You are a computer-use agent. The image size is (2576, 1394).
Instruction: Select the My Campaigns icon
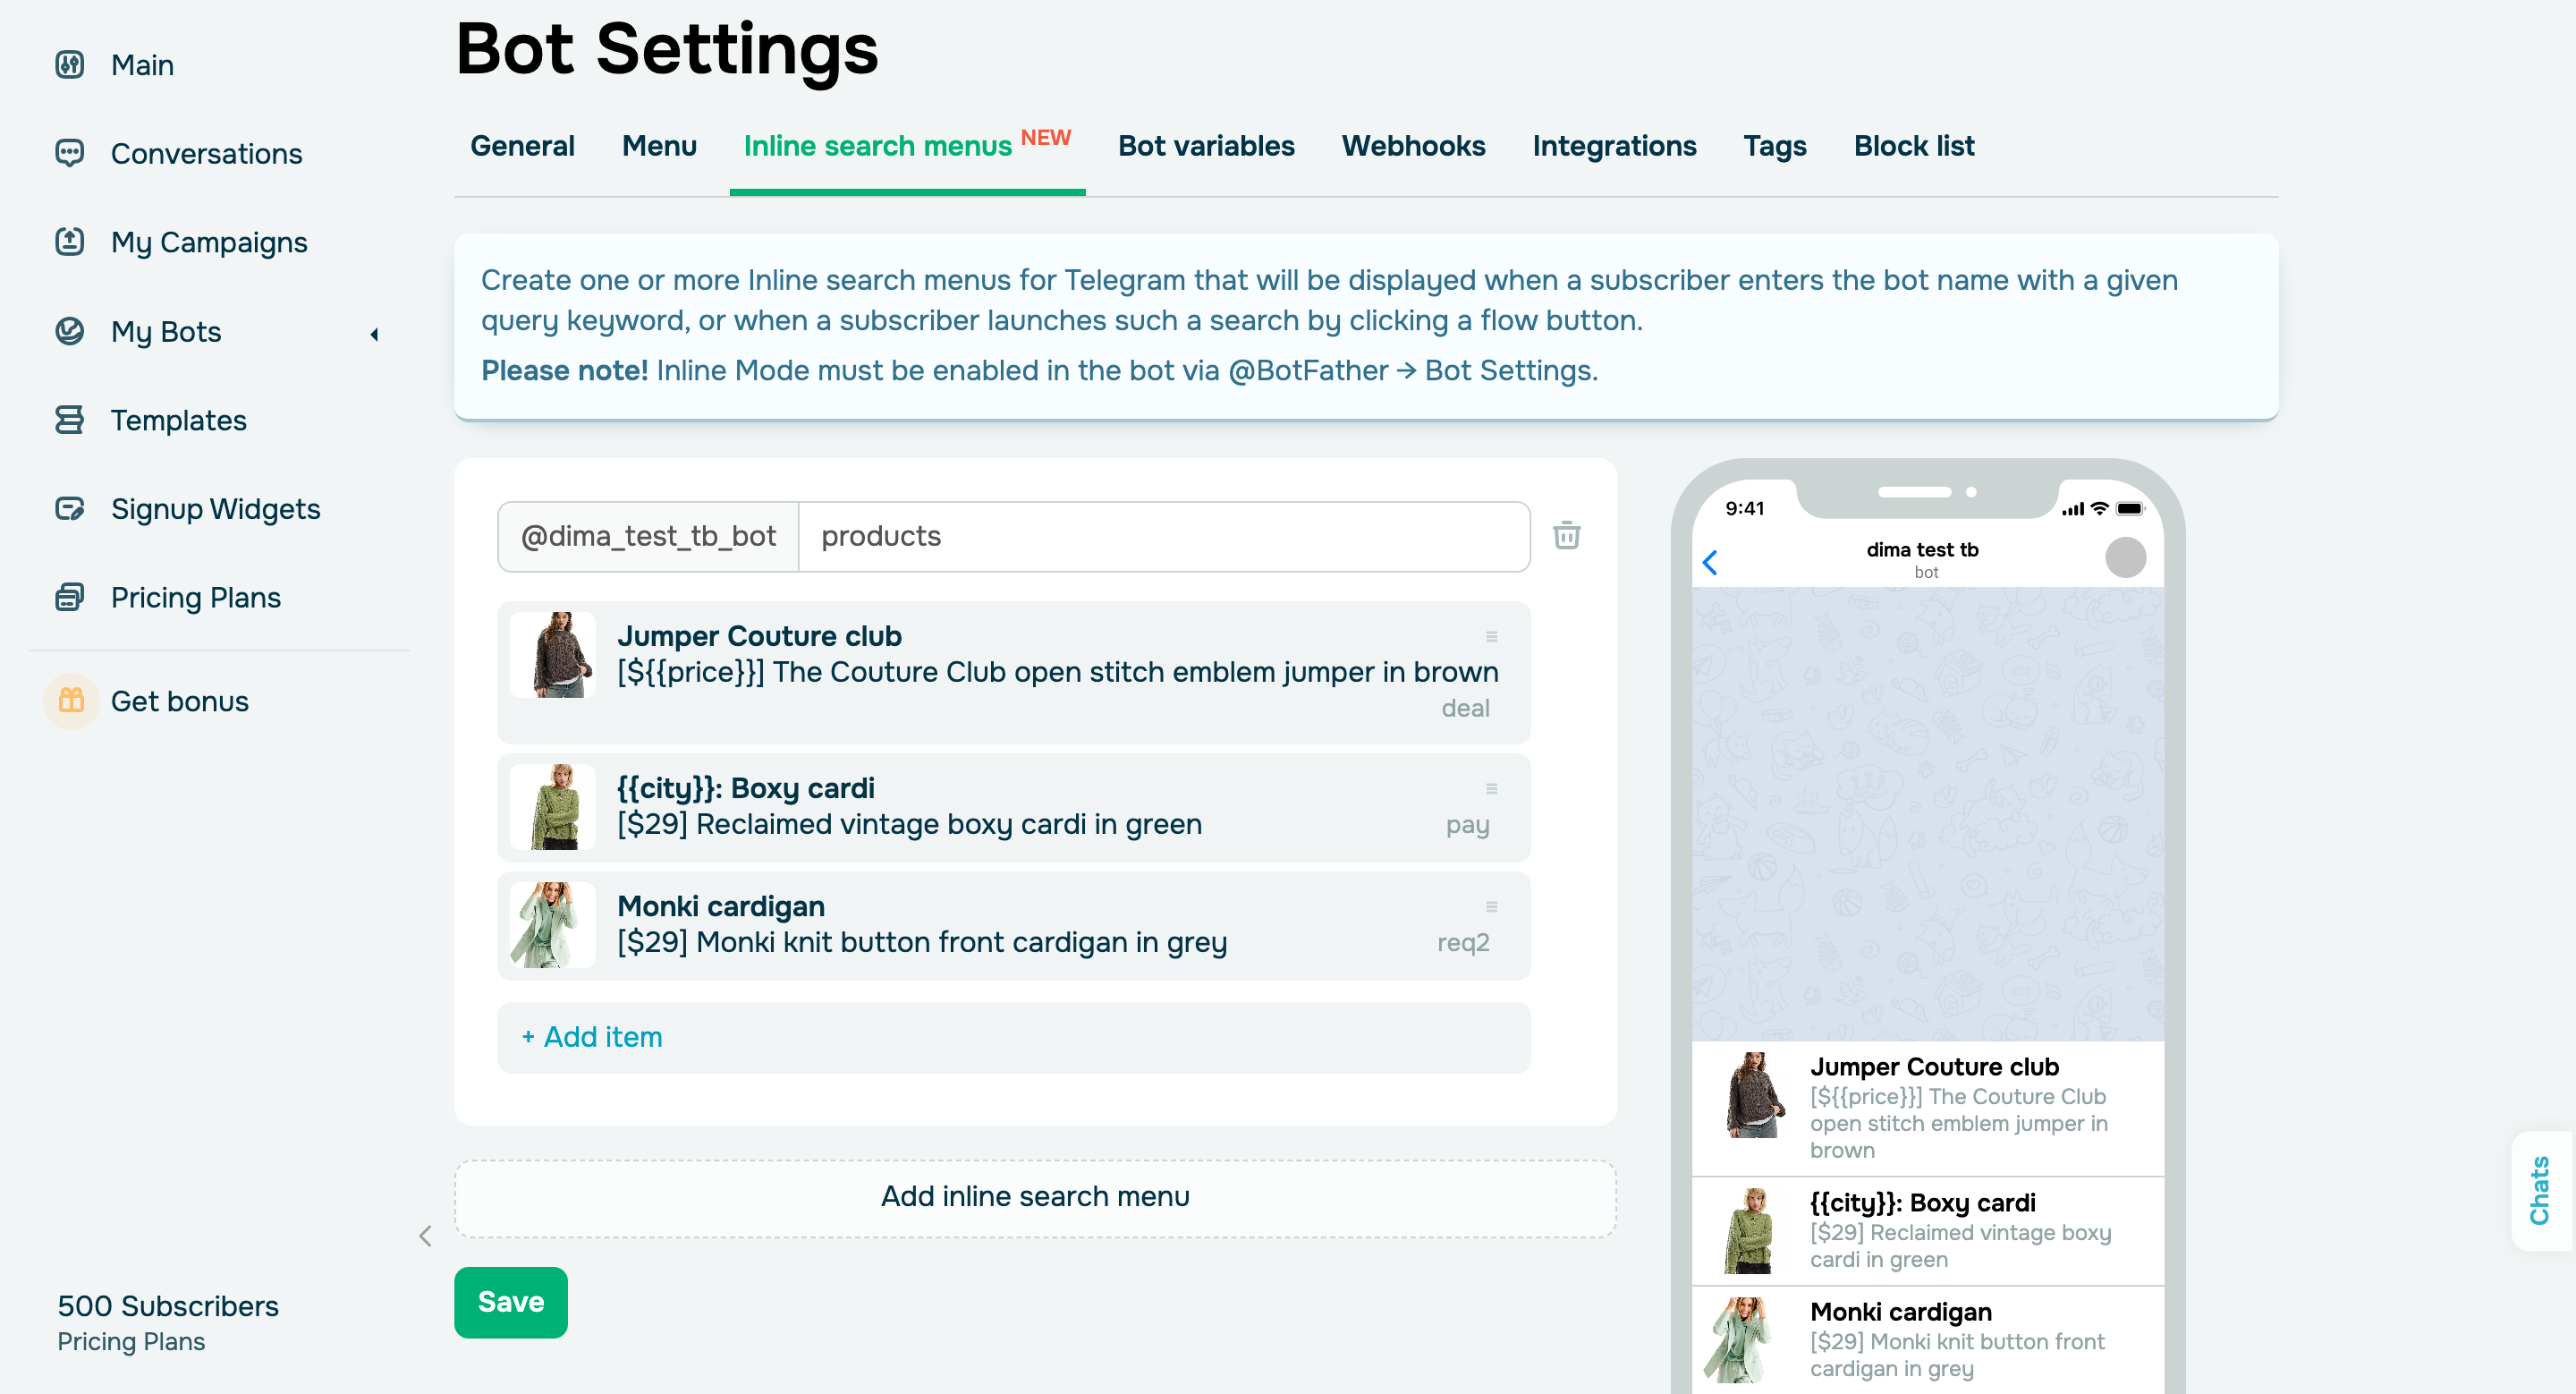pos(70,242)
